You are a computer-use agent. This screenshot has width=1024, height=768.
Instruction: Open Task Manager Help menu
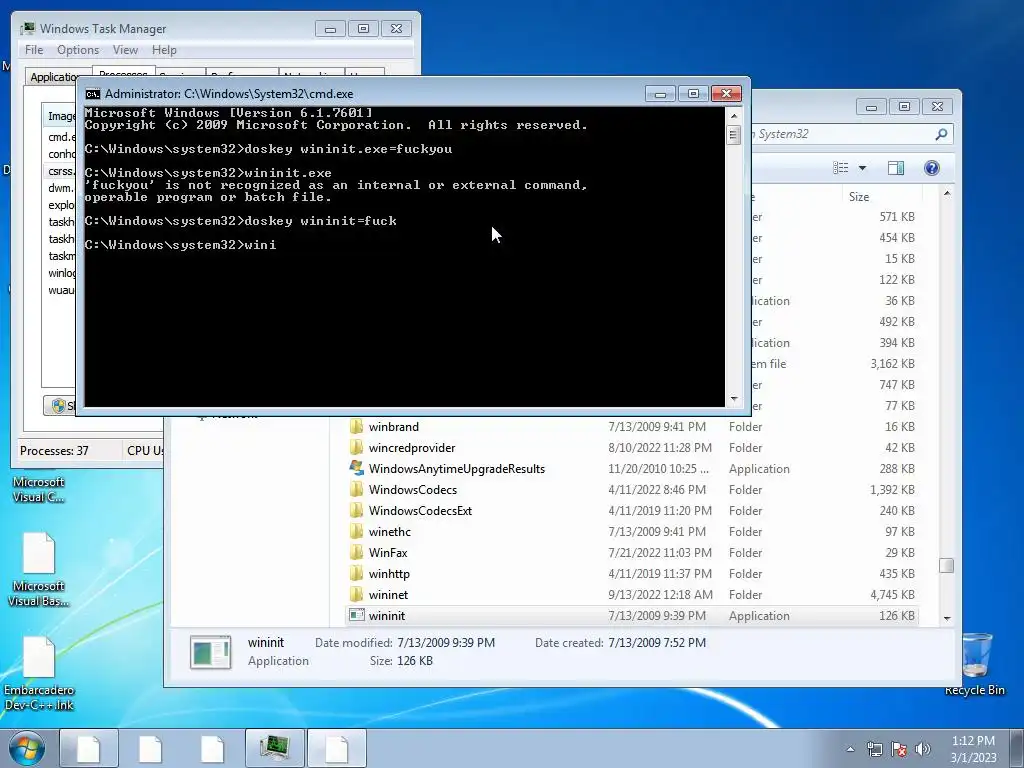164,50
